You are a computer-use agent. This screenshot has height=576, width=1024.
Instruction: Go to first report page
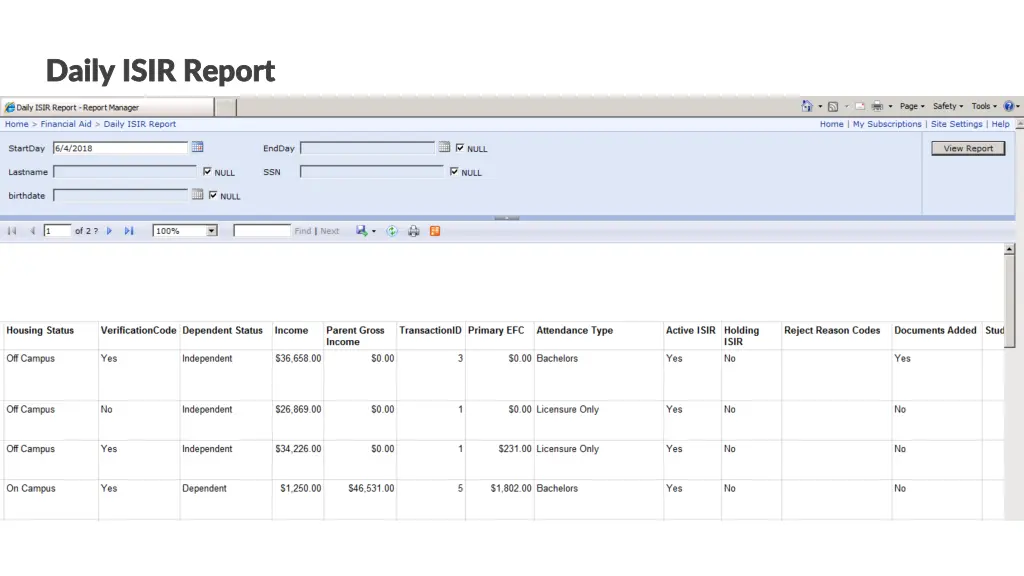pyautogui.click(x=12, y=231)
